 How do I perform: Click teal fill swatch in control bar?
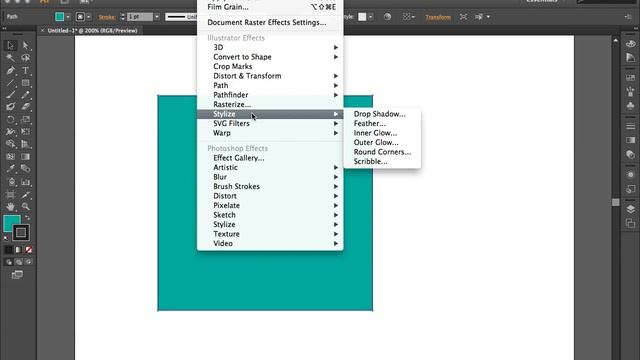(60, 17)
